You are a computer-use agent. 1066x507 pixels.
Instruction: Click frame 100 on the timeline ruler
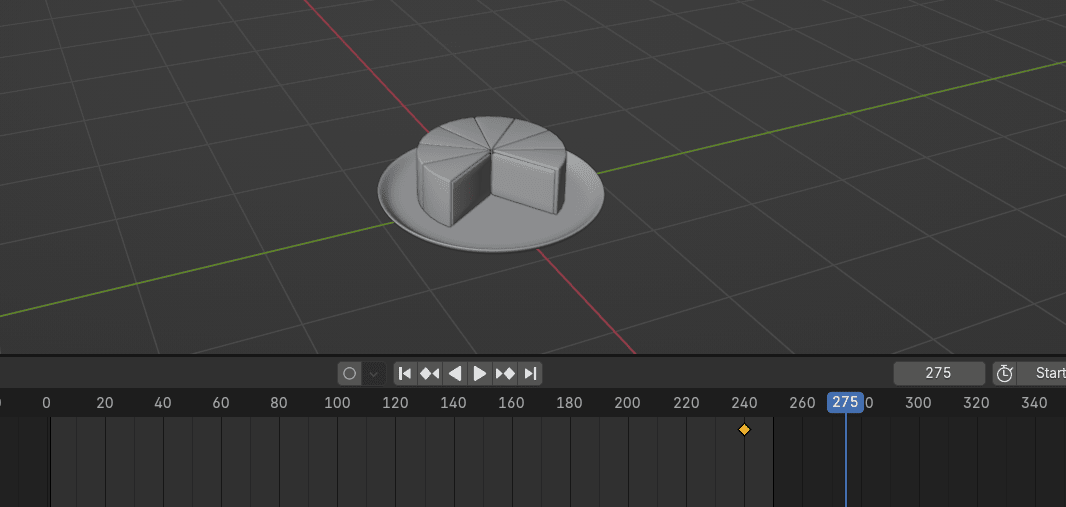point(337,403)
